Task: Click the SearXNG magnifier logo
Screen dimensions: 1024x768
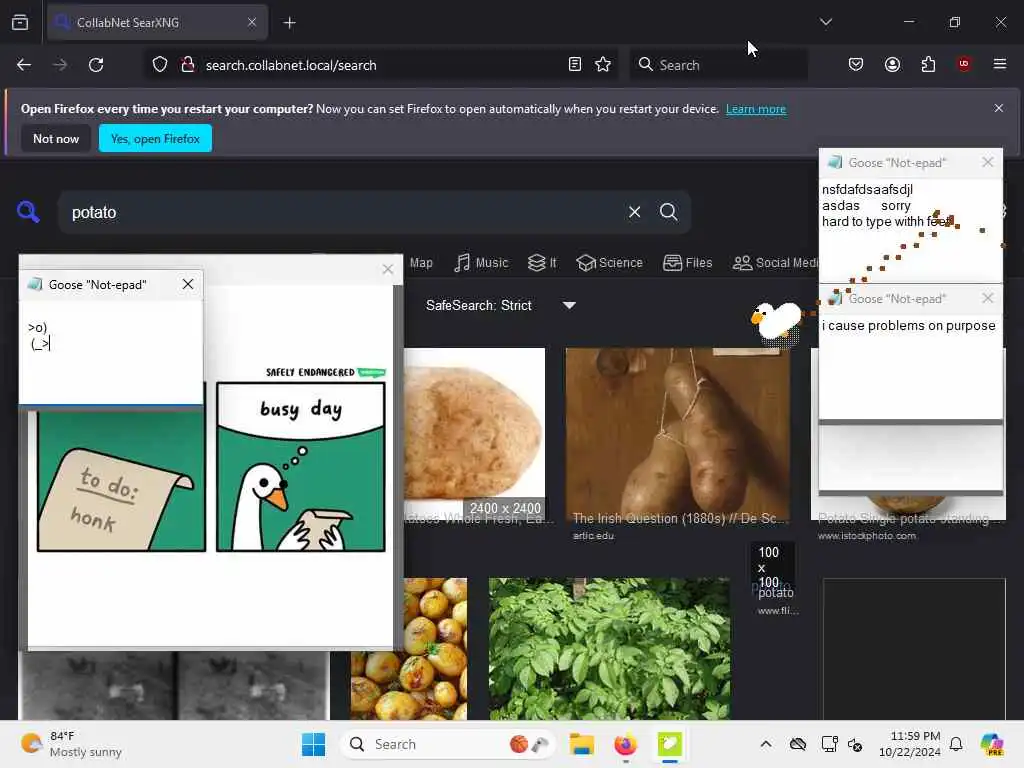Action: coord(27,212)
